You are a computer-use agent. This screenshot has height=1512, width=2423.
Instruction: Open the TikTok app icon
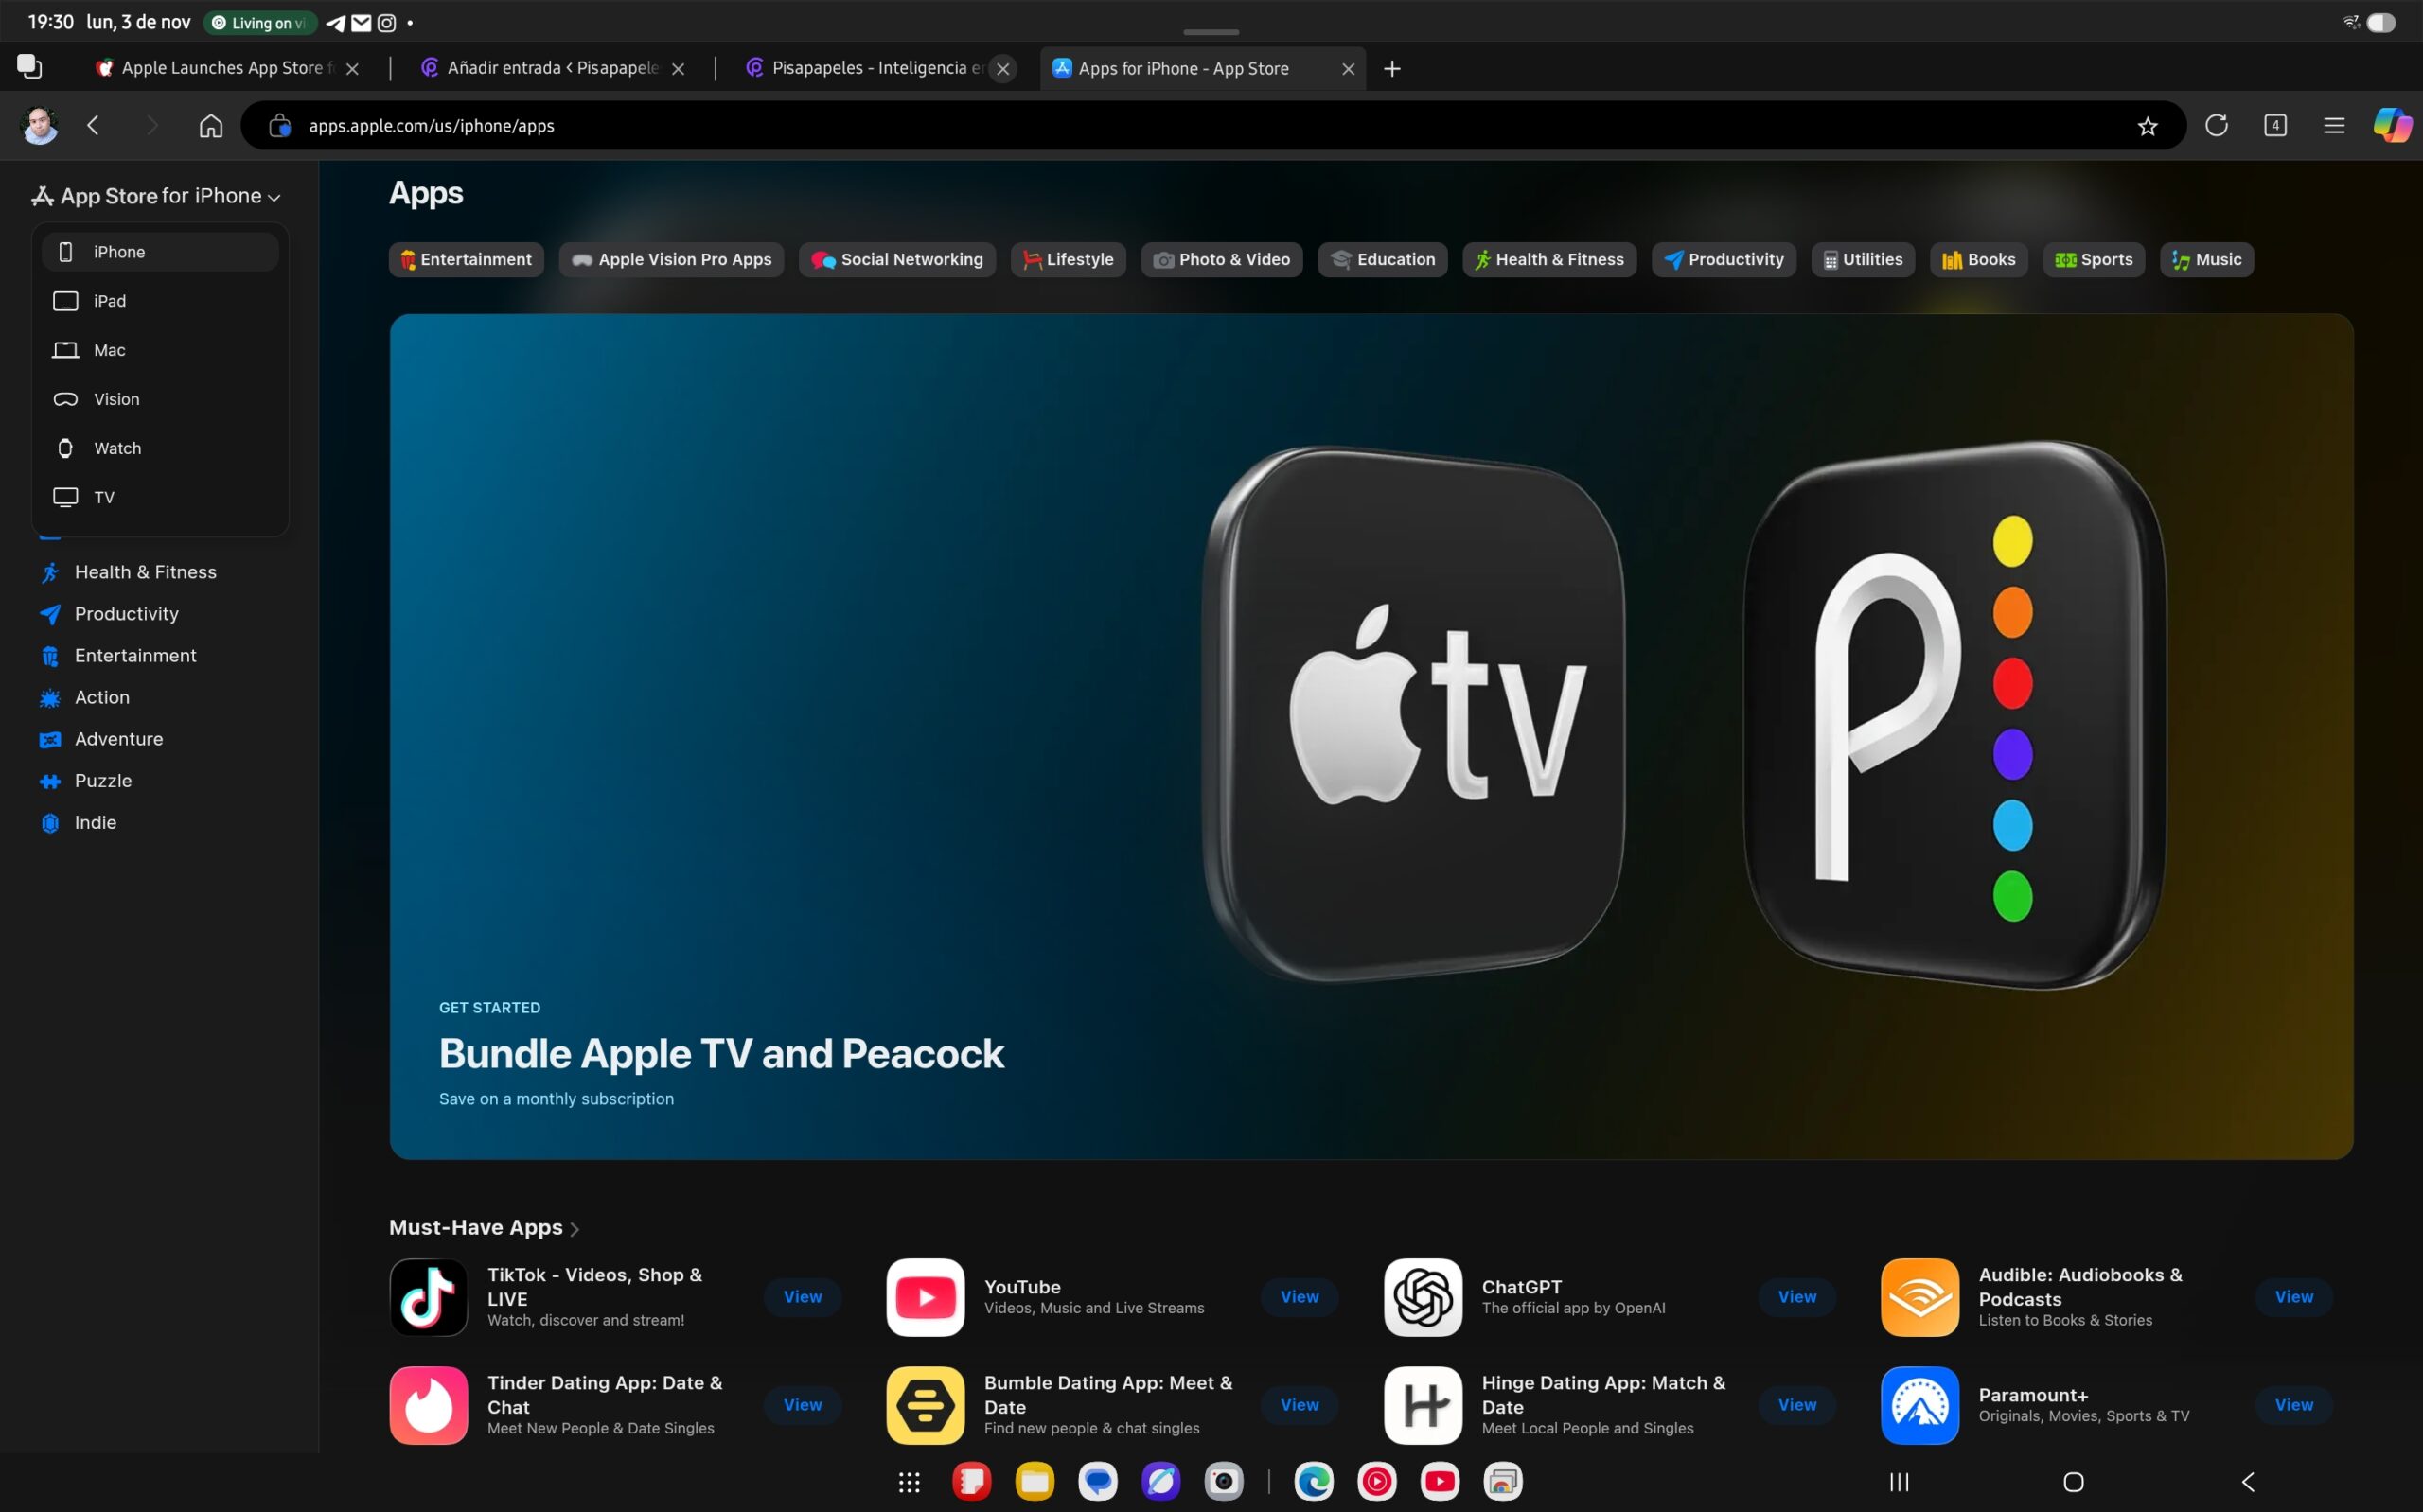(x=428, y=1297)
